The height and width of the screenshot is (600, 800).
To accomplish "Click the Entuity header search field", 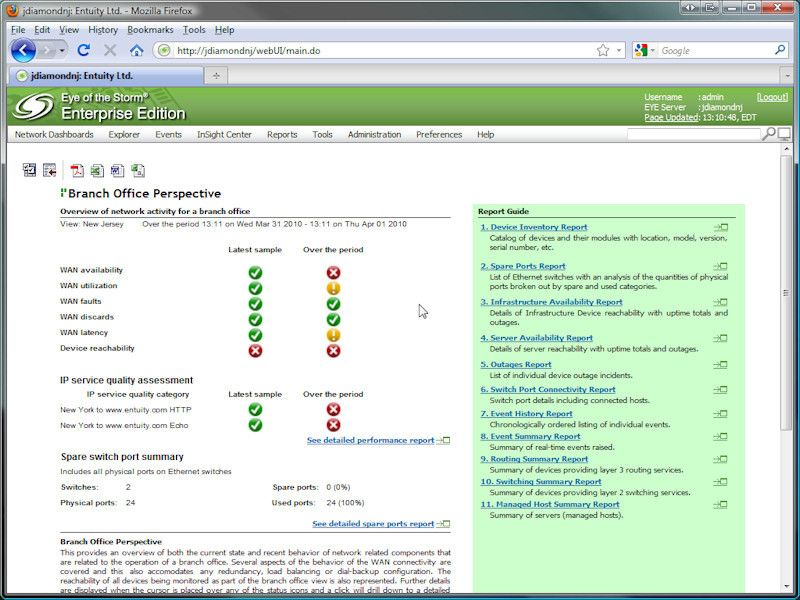I will 693,134.
